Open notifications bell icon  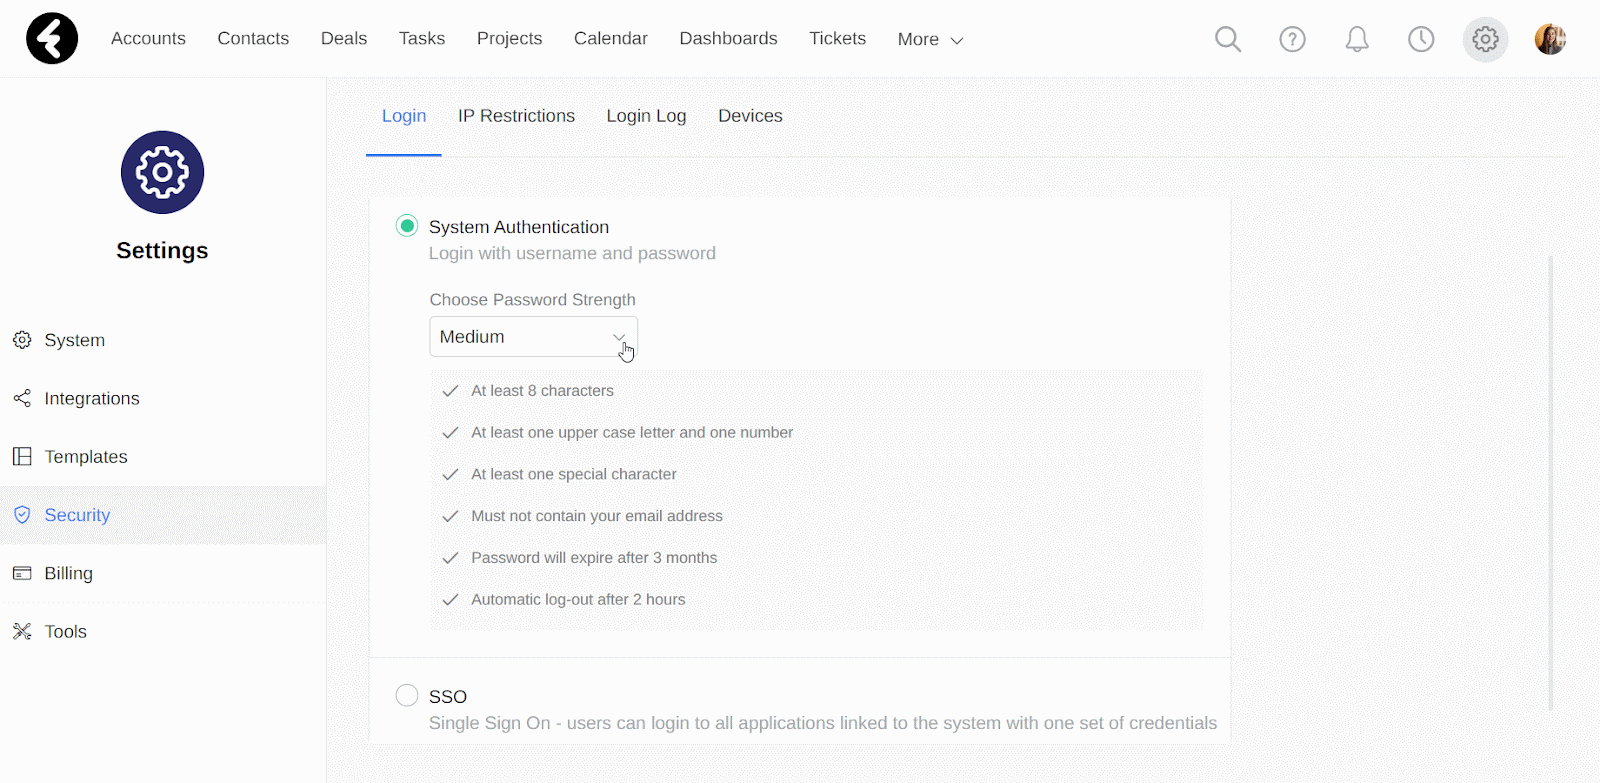click(x=1357, y=39)
